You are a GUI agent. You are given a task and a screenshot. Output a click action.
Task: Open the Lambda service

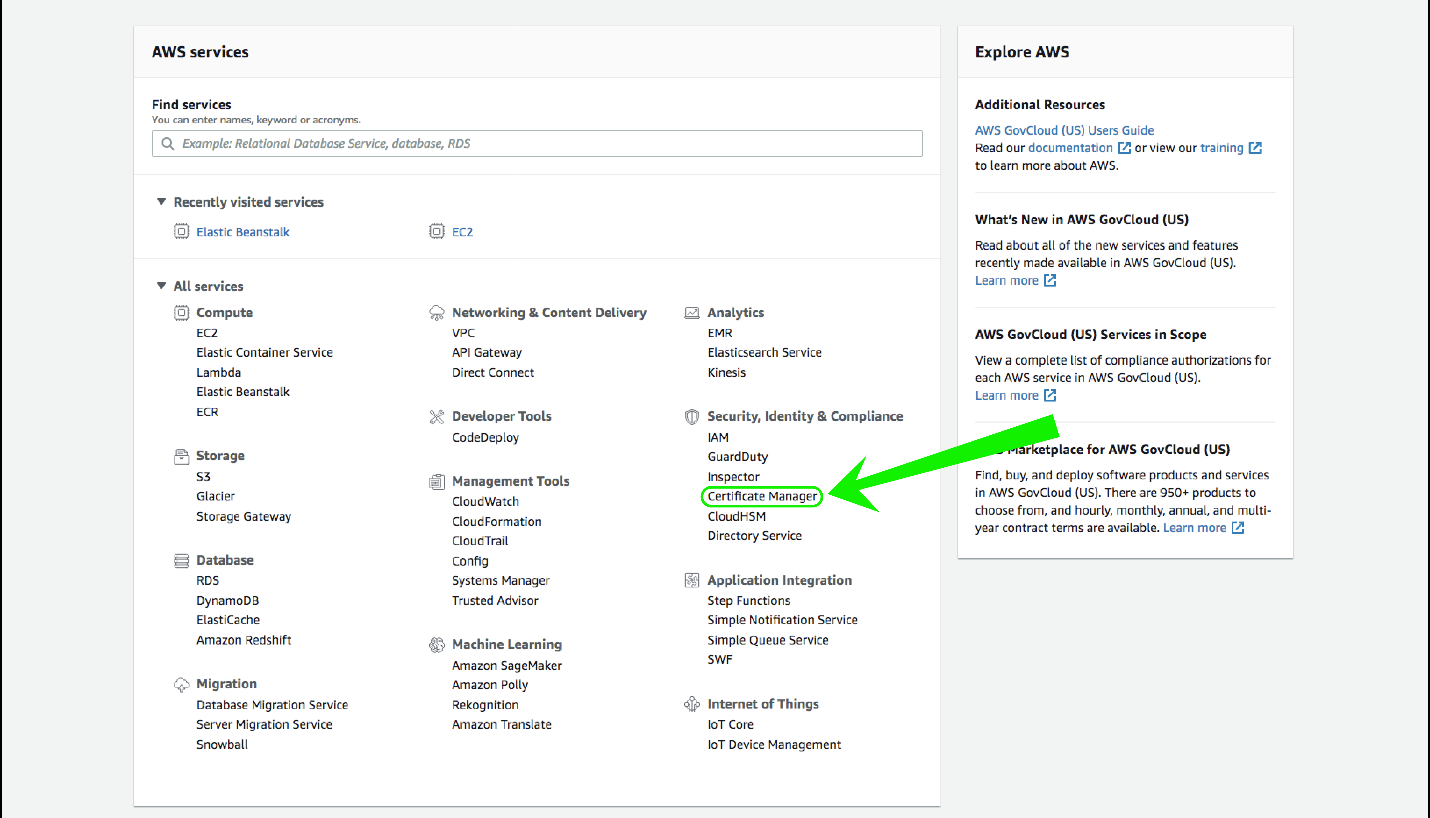click(219, 373)
